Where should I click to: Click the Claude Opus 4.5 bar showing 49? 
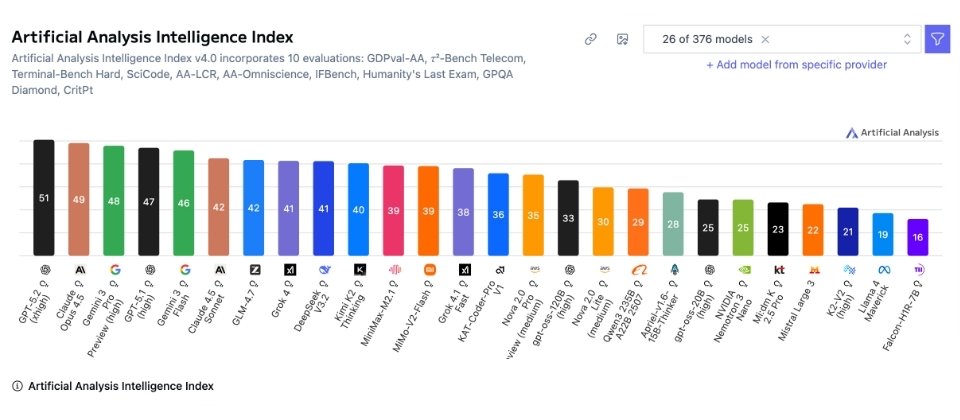pyautogui.click(x=79, y=200)
